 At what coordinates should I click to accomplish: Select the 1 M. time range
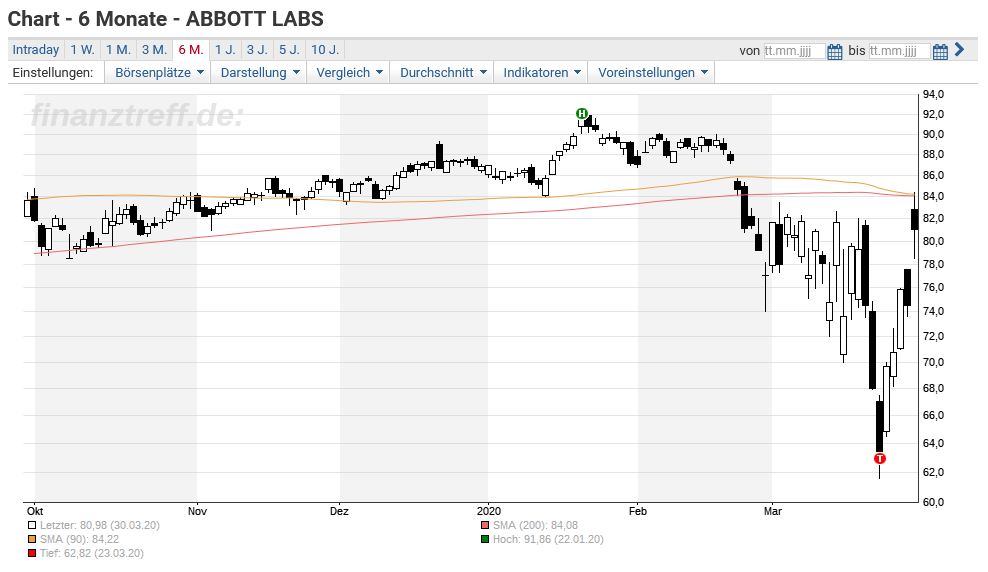tap(118, 50)
